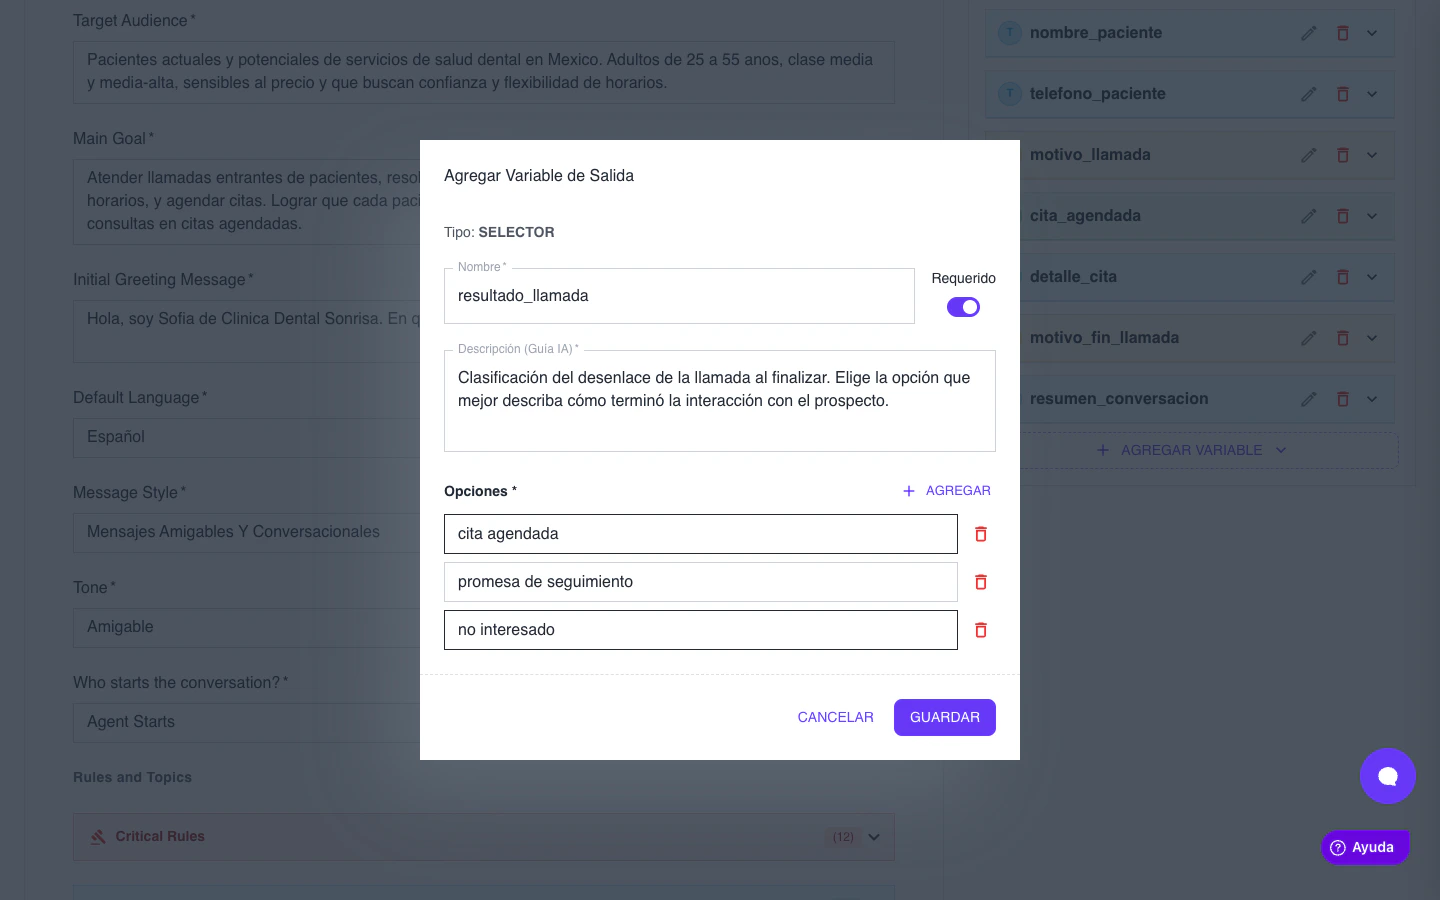Click CANCELAR to dismiss the dialog
This screenshot has height=900, width=1440.
tap(835, 717)
